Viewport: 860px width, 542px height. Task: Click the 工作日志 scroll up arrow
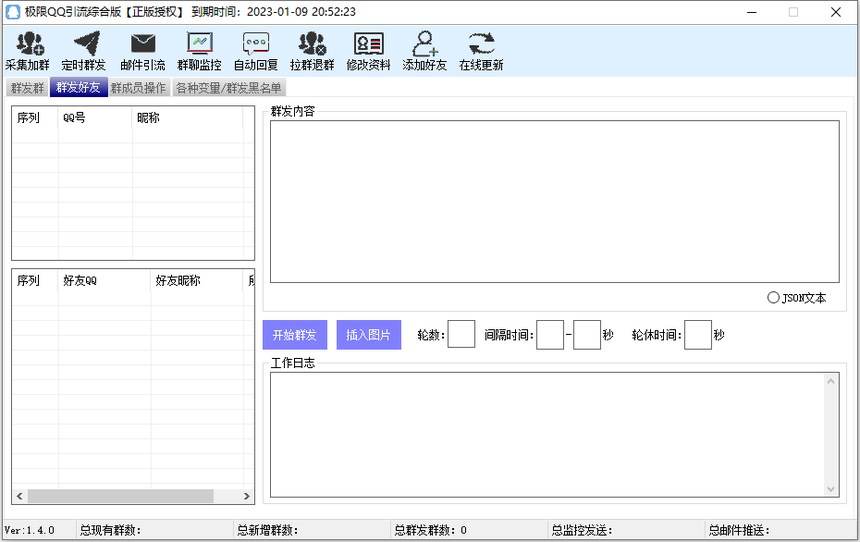[x=831, y=381]
